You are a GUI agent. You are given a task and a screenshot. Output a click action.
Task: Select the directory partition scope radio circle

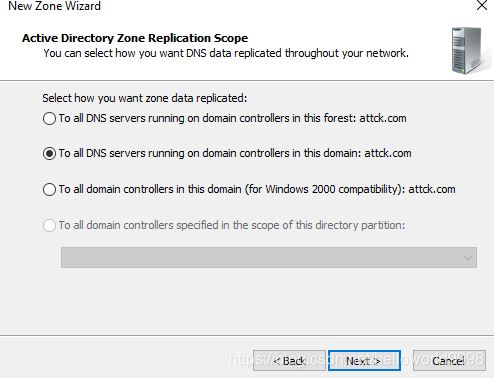[49, 225]
